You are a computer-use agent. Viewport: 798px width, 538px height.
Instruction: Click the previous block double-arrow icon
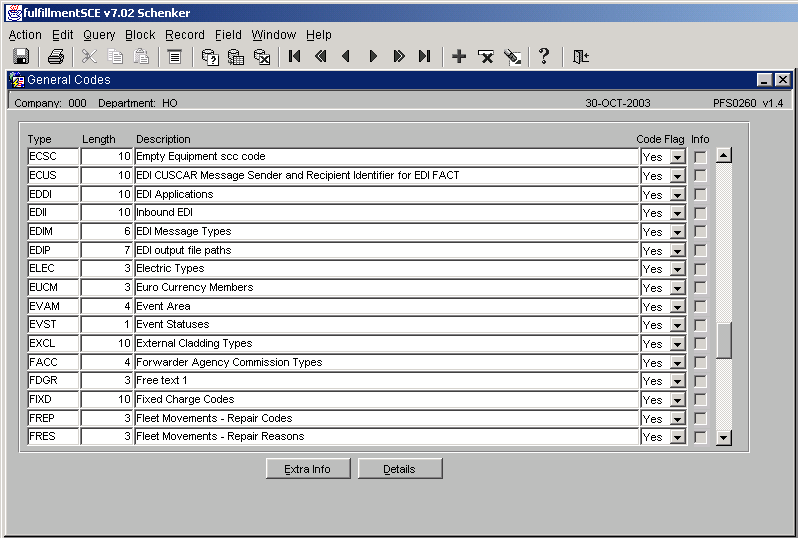tap(321, 56)
